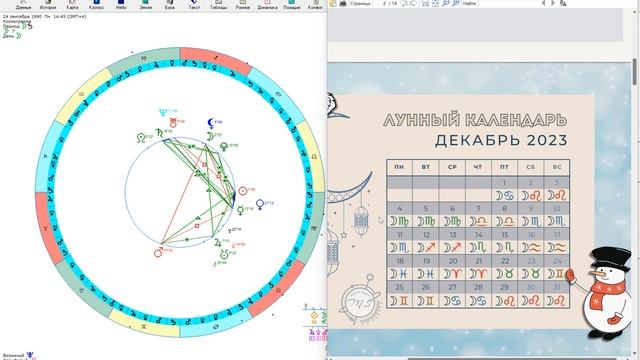Viewport: 640px width, 360px height.
Task: Open the Разное toolbar item
Action: pyautogui.click(x=243, y=5)
